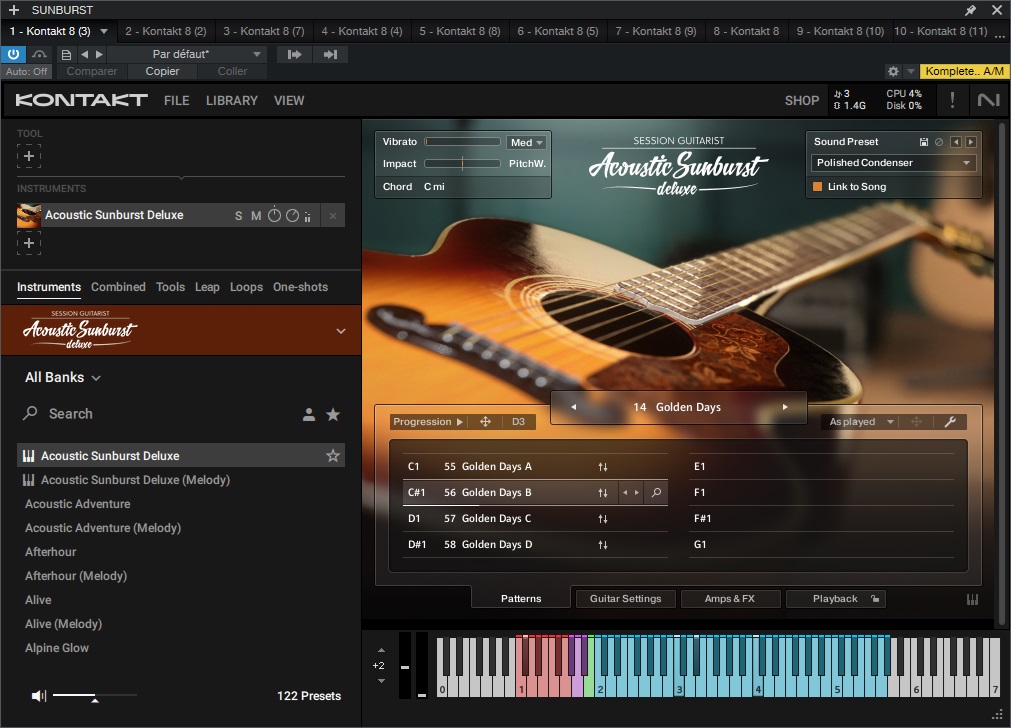Click the exclamation alert icon in header

pos(952,100)
